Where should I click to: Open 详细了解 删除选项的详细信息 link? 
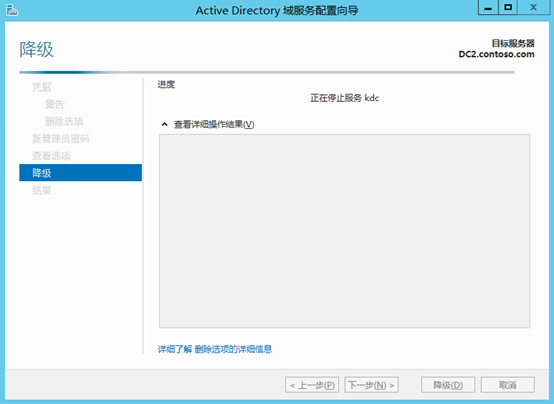[x=215, y=349]
